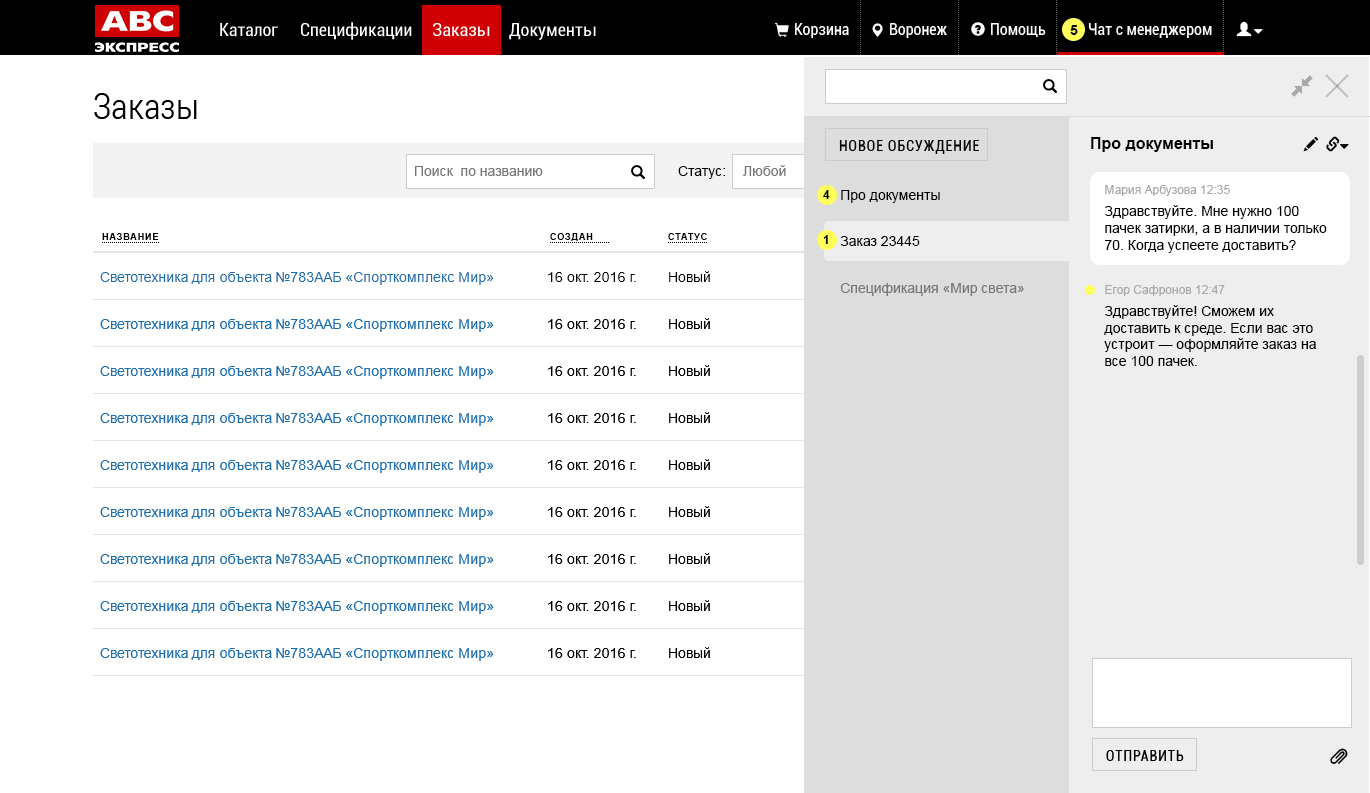Image resolution: width=1370 pixels, height=793 pixels.
Task: Send the message with ОТПРАВИТЬ
Action: click(x=1144, y=755)
